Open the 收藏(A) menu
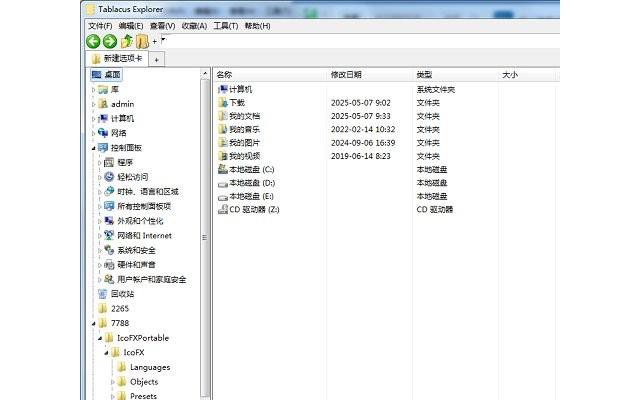 click(x=194, y=26)
